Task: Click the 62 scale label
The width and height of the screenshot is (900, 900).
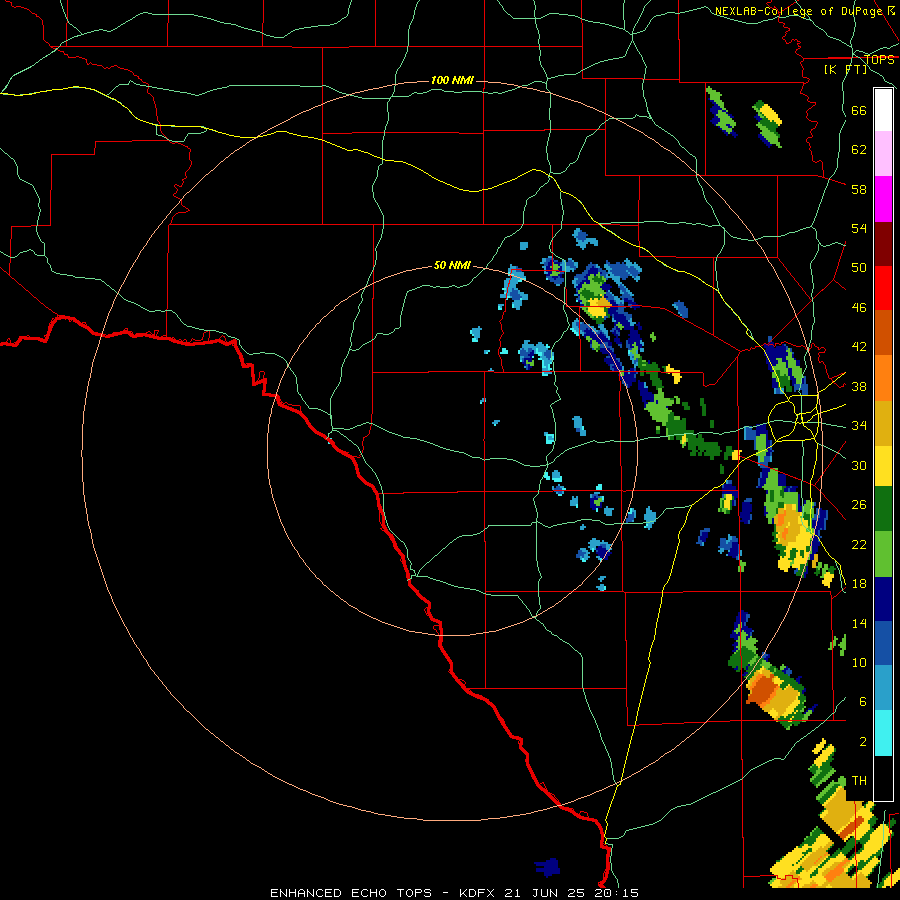Action: [x=859, y=150]
